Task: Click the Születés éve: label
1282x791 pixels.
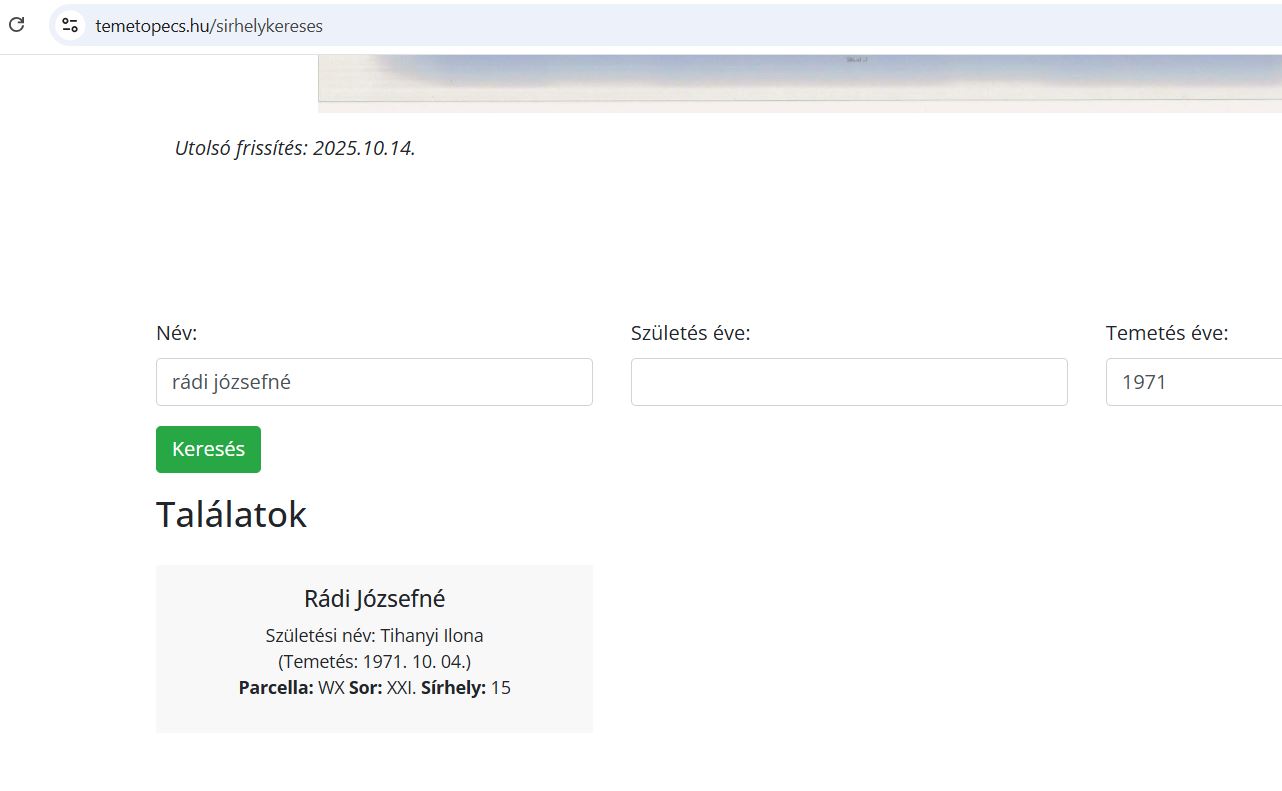Action: click(690, 333)
